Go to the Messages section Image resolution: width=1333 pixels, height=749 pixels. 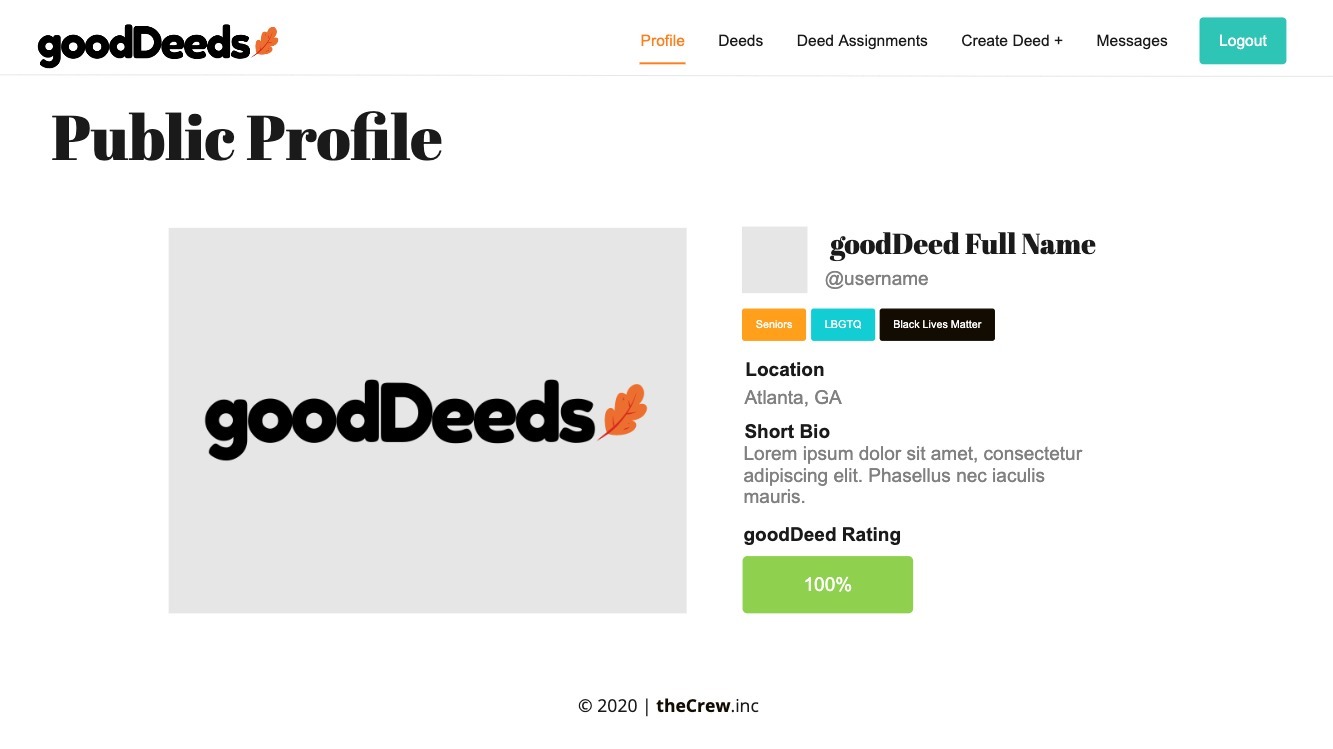[x=1132, y=40]
